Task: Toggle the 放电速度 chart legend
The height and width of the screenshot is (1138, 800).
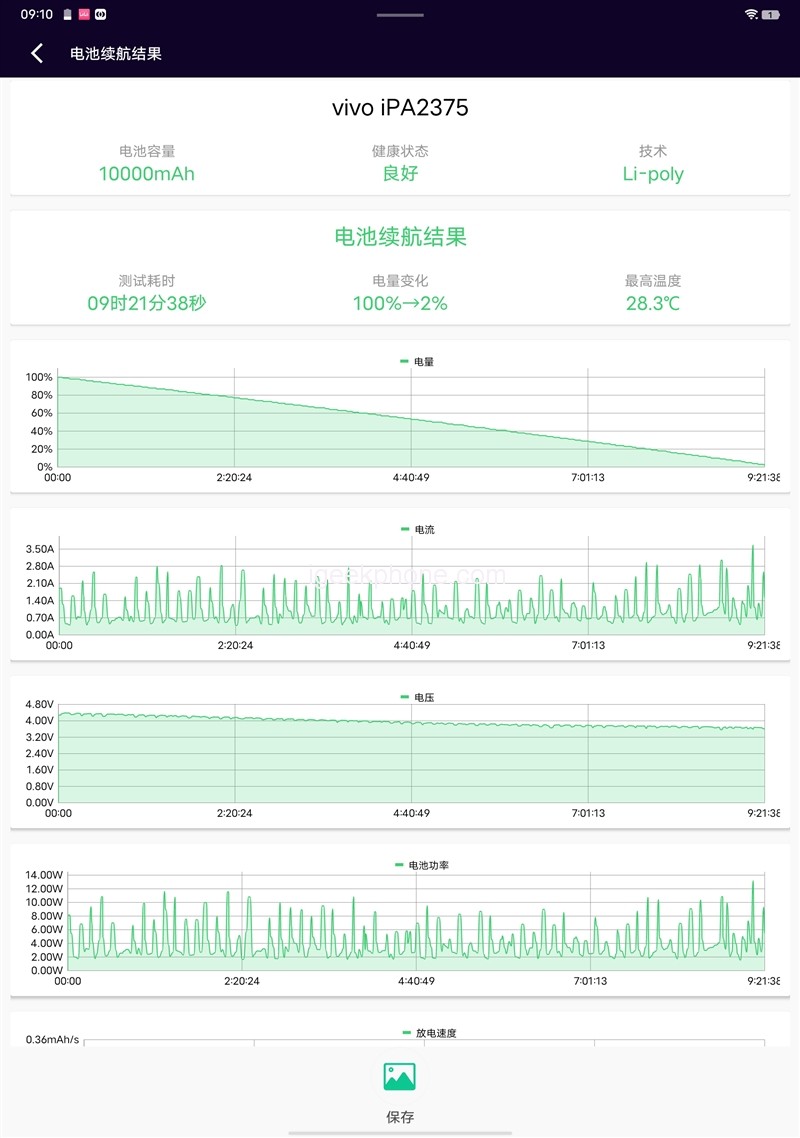Action: click(x=429, y=1033)
